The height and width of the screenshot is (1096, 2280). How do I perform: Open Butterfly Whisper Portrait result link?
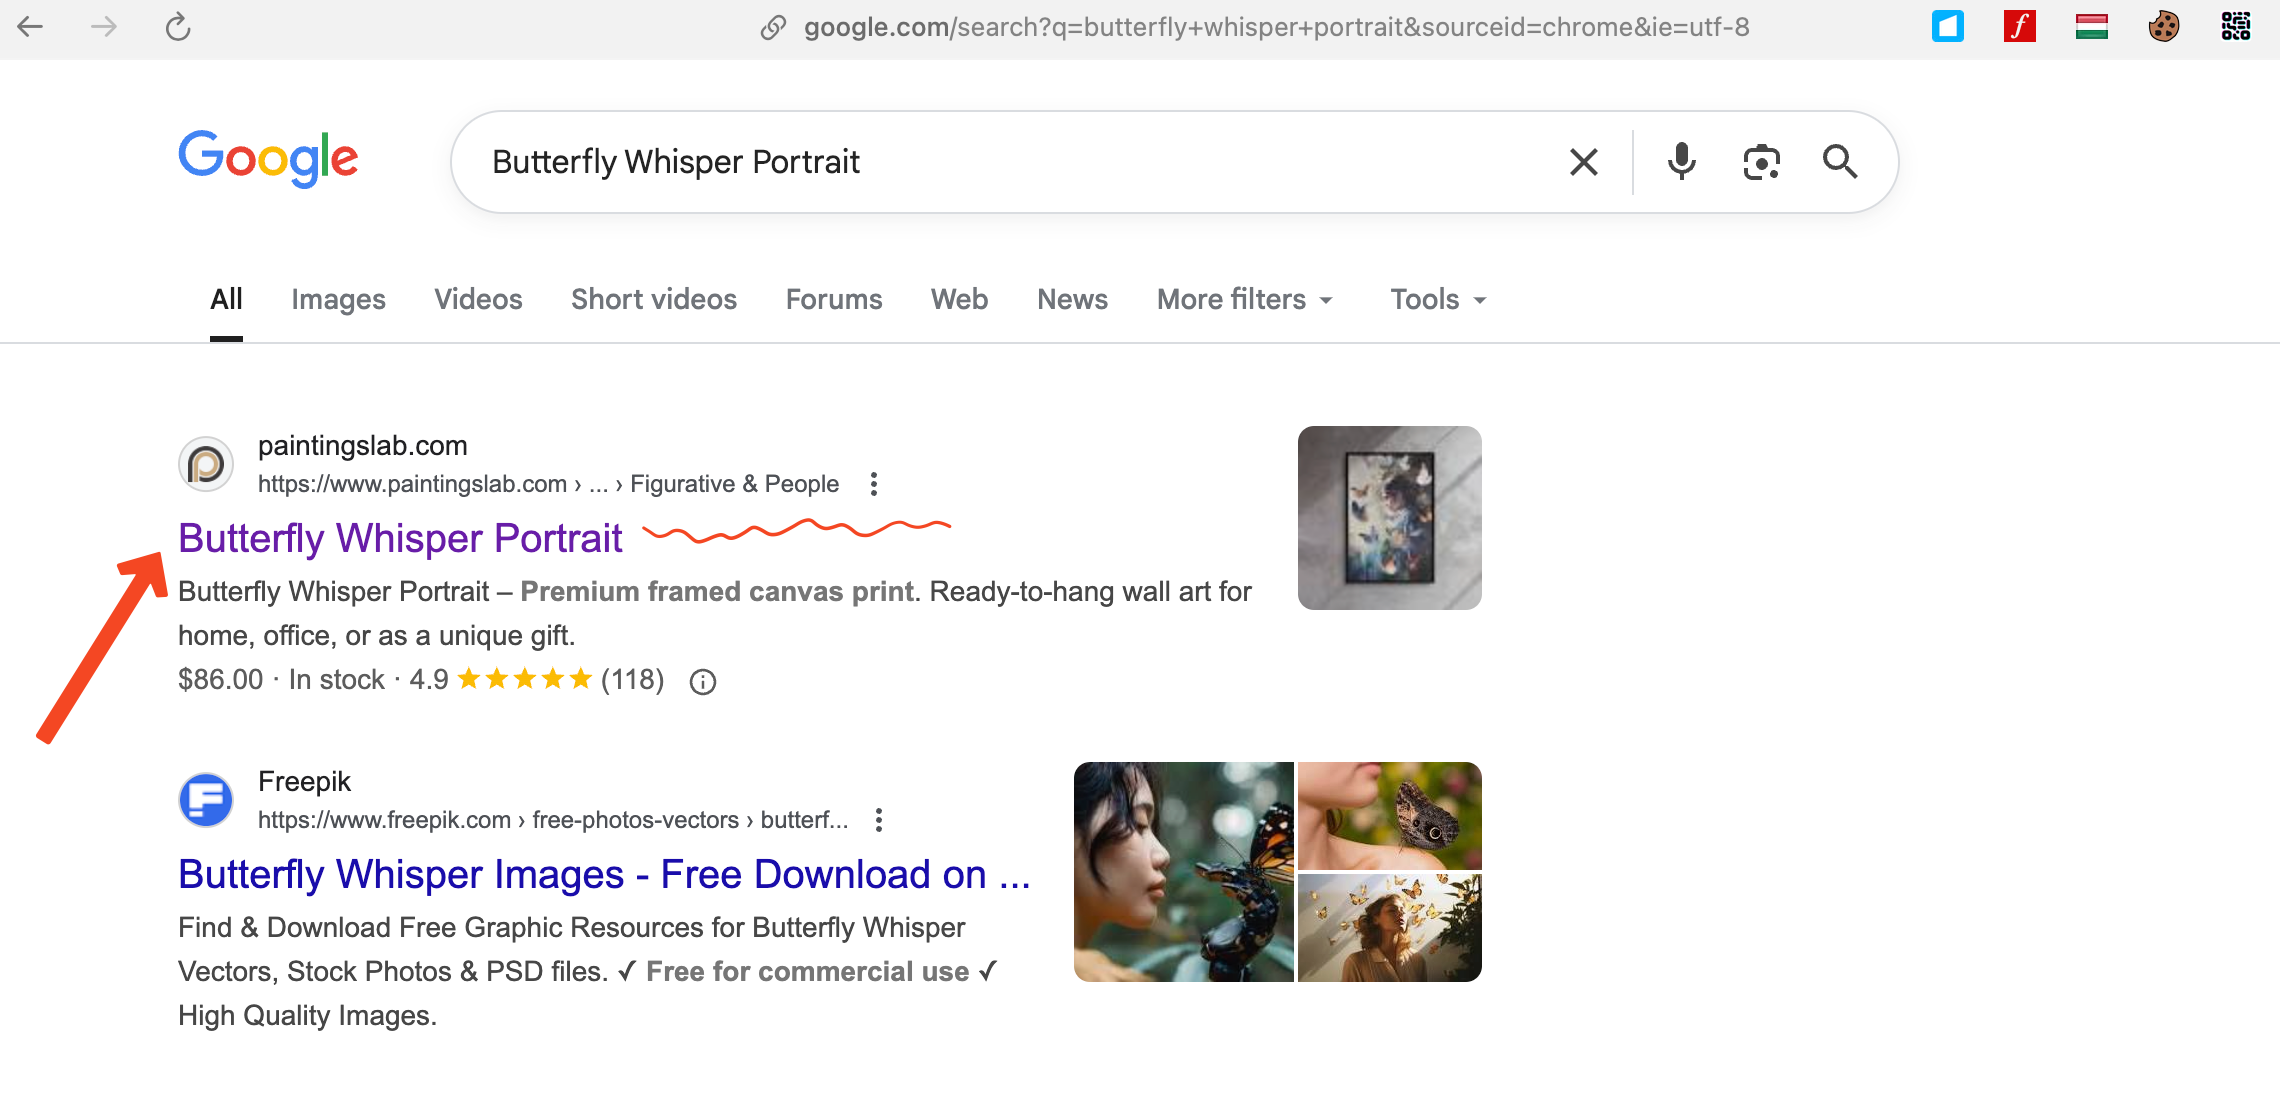point(400,538)
